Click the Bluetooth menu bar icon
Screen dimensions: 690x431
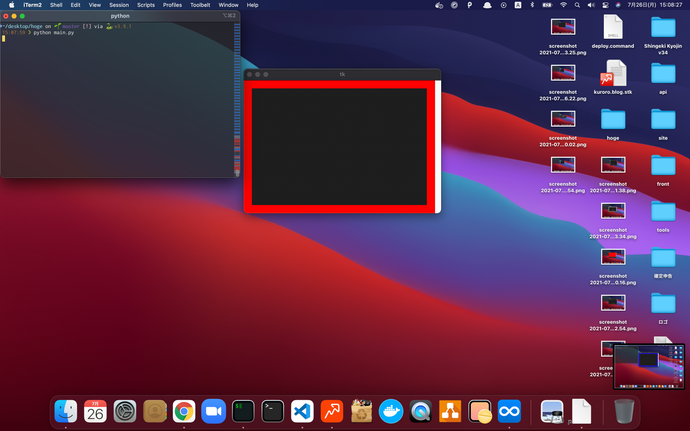532,5
